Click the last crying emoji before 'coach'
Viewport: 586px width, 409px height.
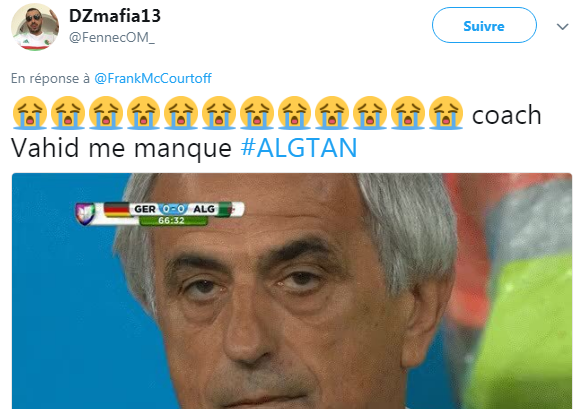(x=446, y=113)
